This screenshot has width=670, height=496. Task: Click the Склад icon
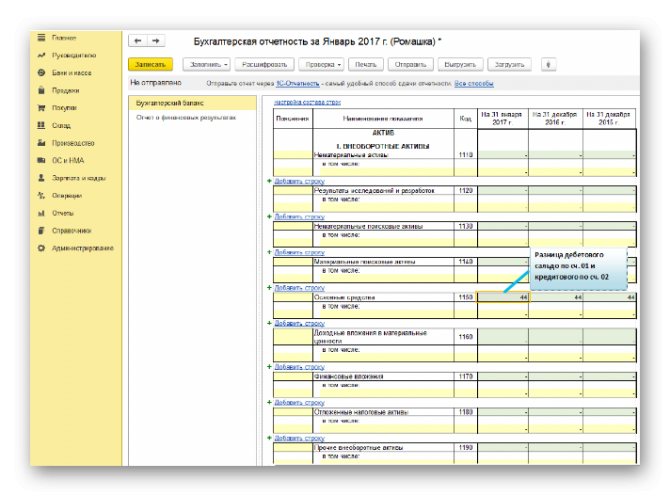coord(41,125)
